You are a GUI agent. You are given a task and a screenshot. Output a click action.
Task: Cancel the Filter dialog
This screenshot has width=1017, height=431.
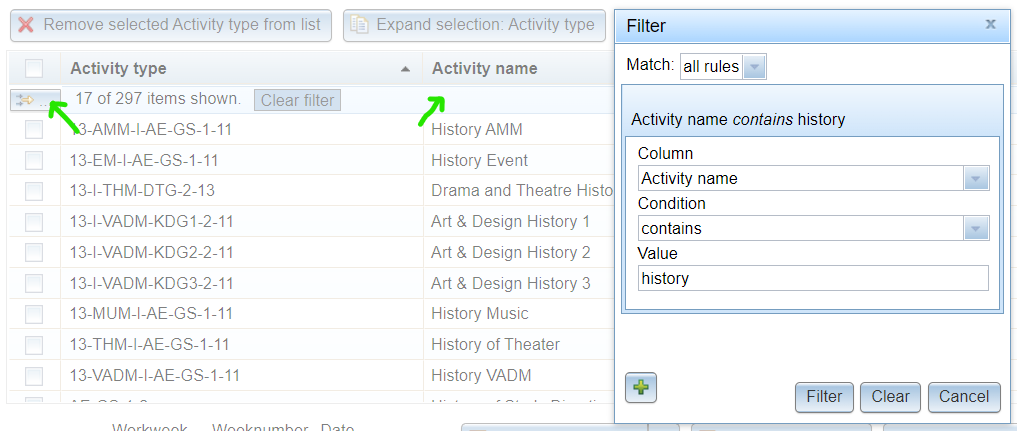point(964,397)
